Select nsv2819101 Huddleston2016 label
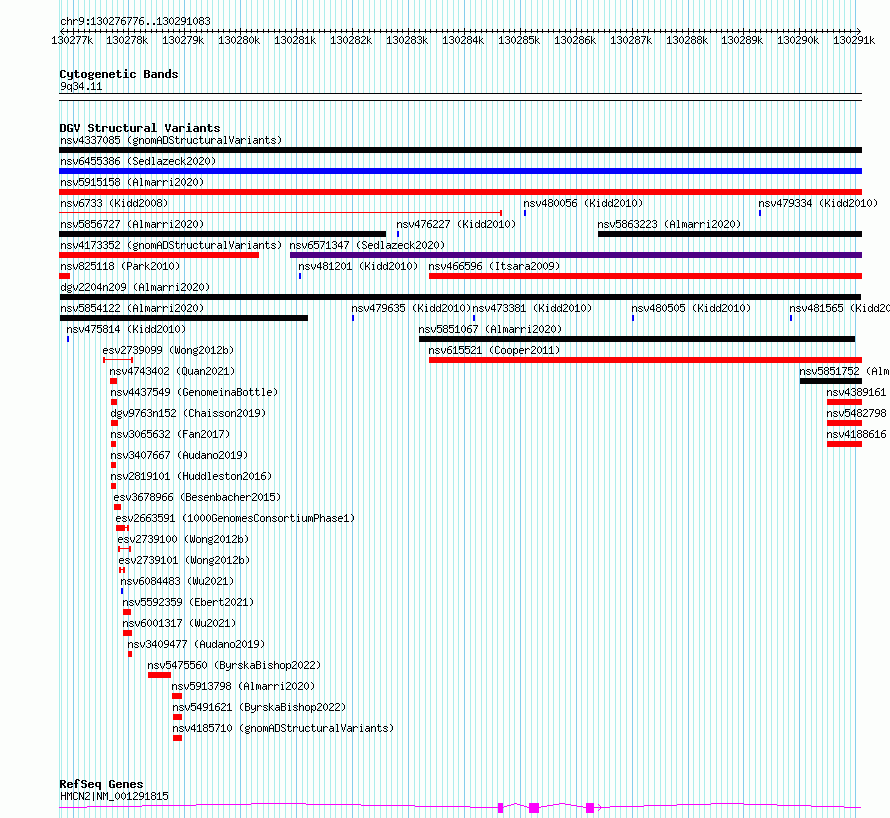The image size is (890, 818). click(x=191, y=476)
